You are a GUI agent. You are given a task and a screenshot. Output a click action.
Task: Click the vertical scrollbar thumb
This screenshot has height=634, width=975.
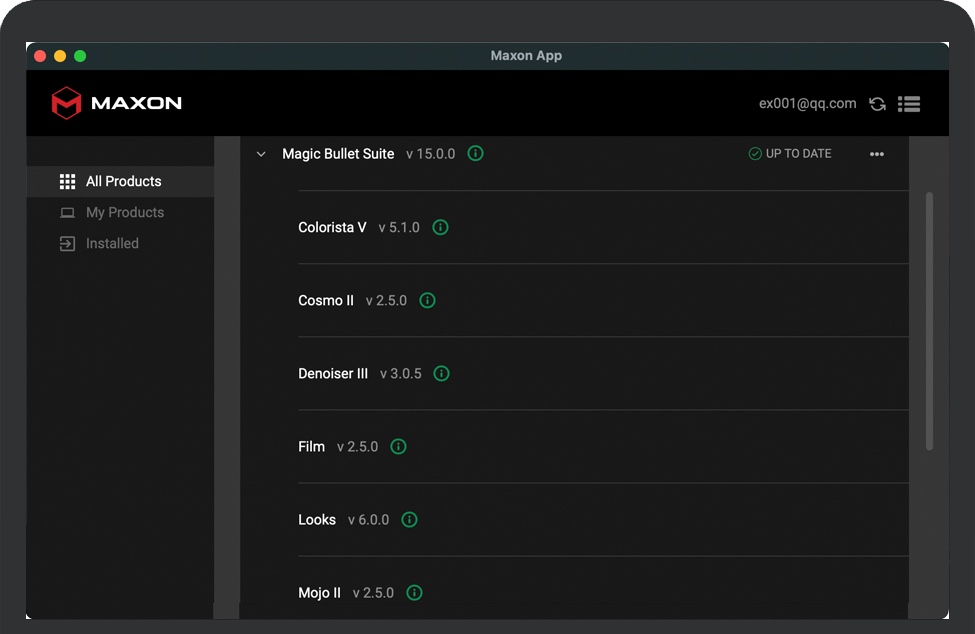[929, 320]
